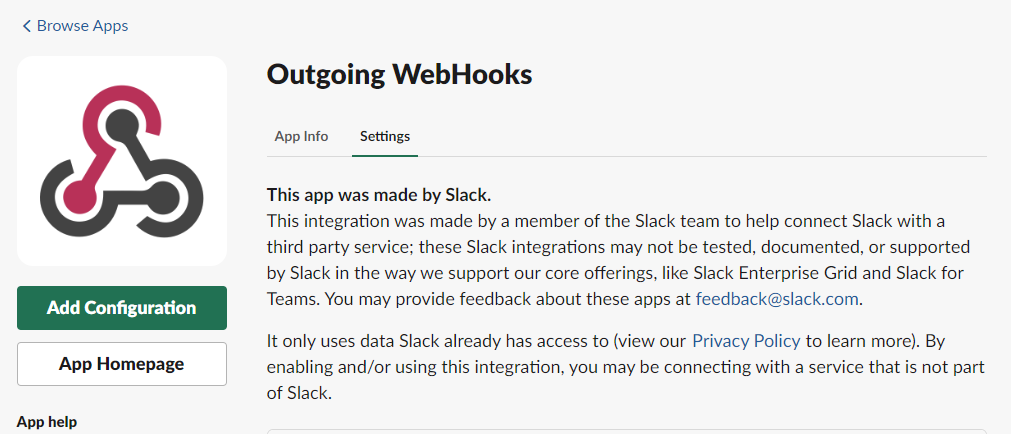Image resolution: width=1011 pixels, height=434 pixels.
Task: Go back via the Browse Apps link
Action: coord(82,26)
